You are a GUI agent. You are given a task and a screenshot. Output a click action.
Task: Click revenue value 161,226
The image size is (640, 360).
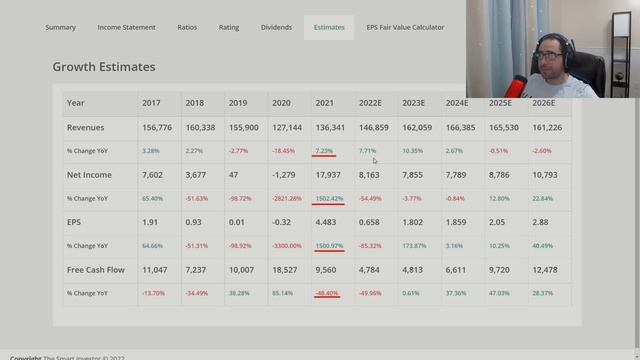point(547,127)
